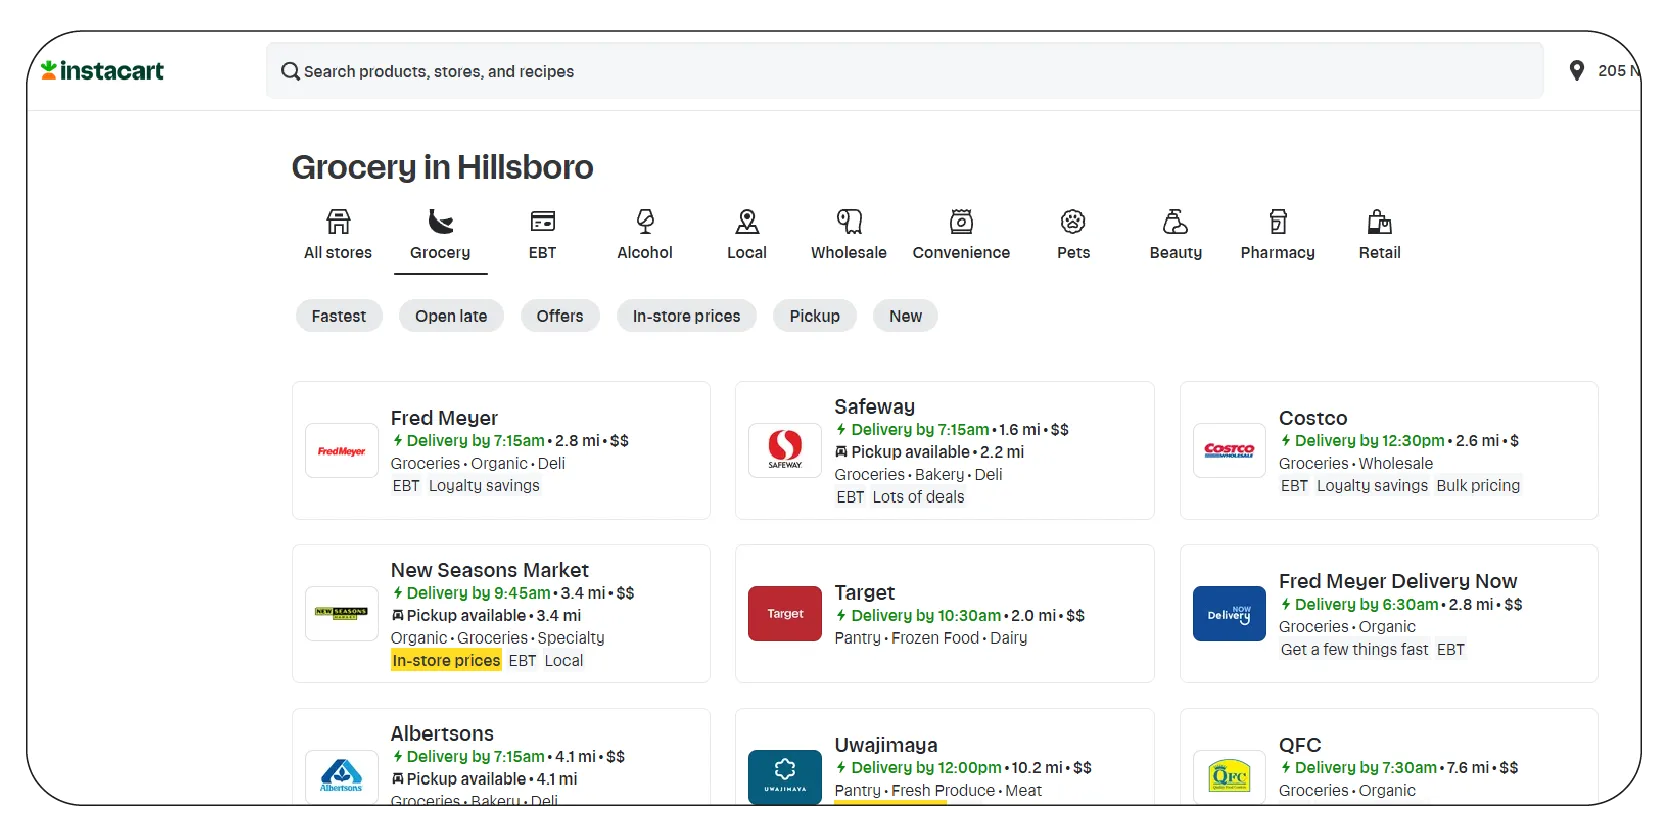Viewport: 1665px width, 827px height.
Task: Click Pantry Frozen Food Dairy text
Action: 931,638
